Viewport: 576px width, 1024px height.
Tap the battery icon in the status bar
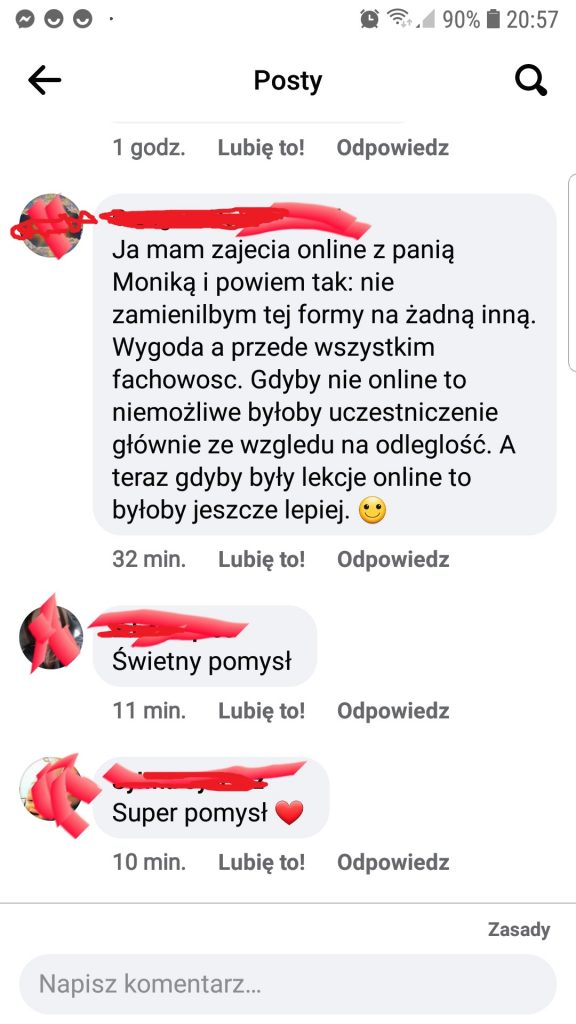point(494,19)
